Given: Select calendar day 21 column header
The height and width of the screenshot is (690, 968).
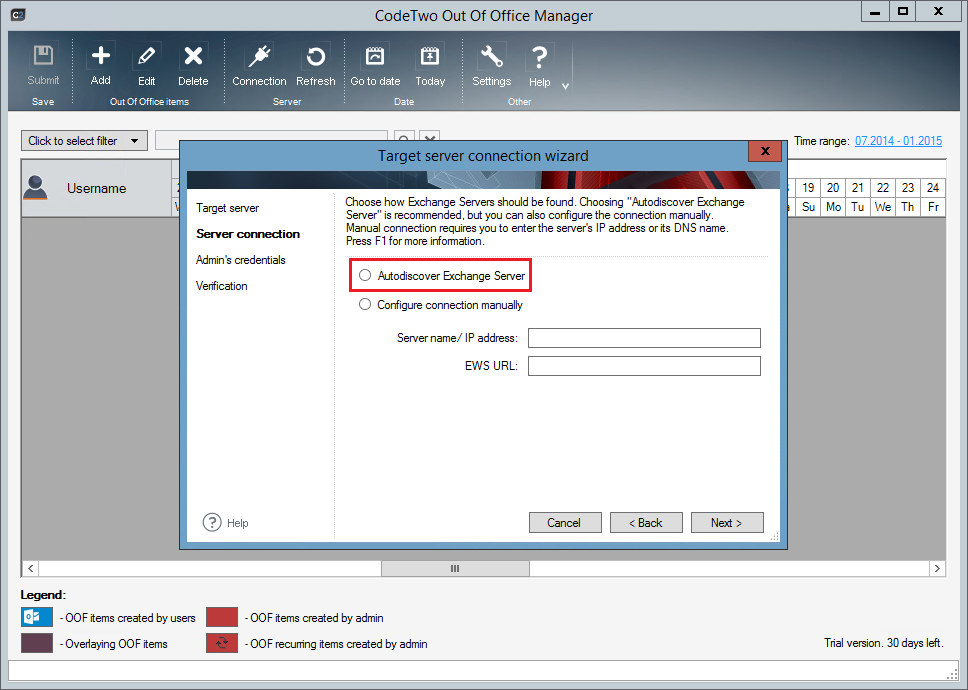Looking at the screenshot, I should pyautogui.click(x=857, y=188).
